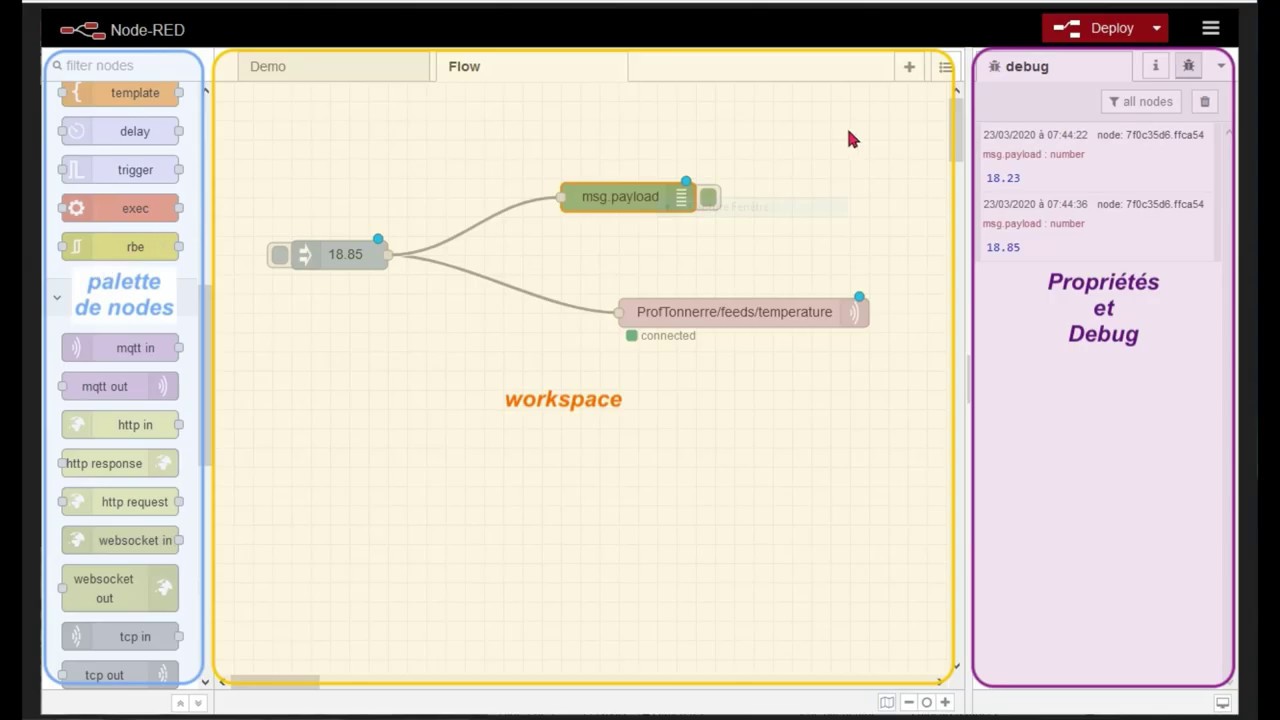Viewport: 1280px width, 720px height.
Task: Click the 07:44:36 debug message header
Action: pyautogui.click(x=1093, y=204)
